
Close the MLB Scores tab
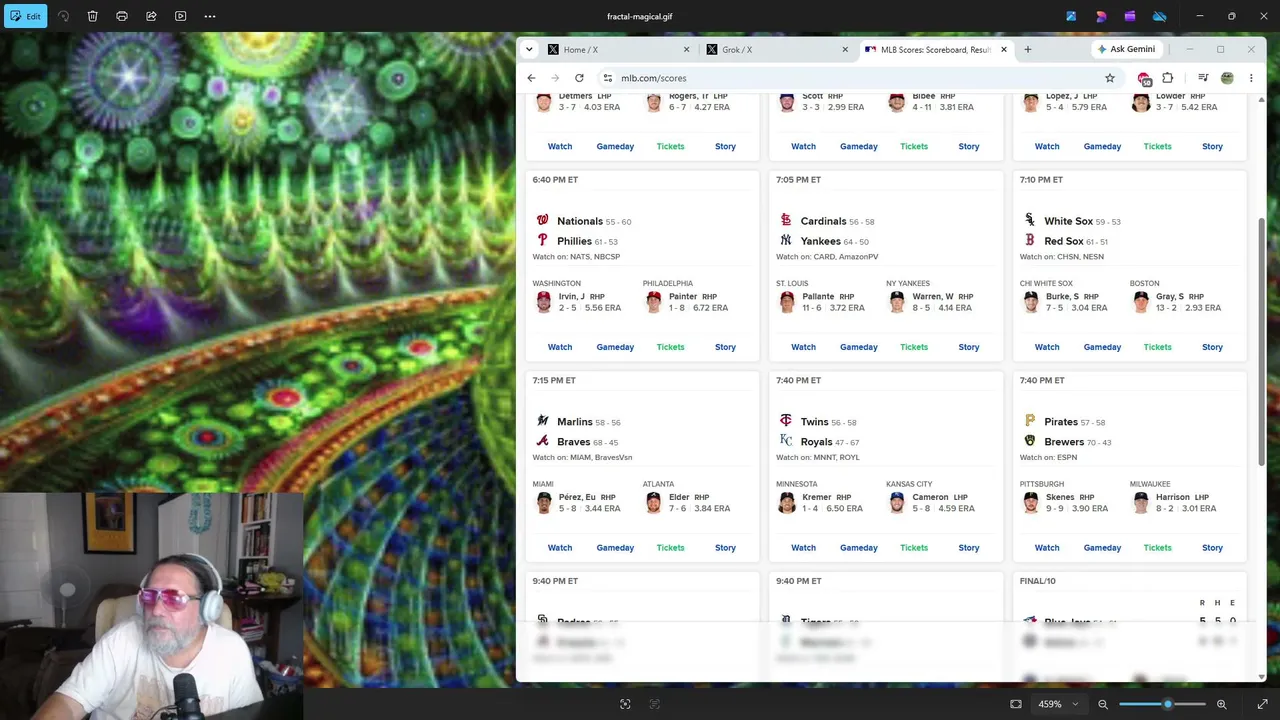[x=1003, y=49]
